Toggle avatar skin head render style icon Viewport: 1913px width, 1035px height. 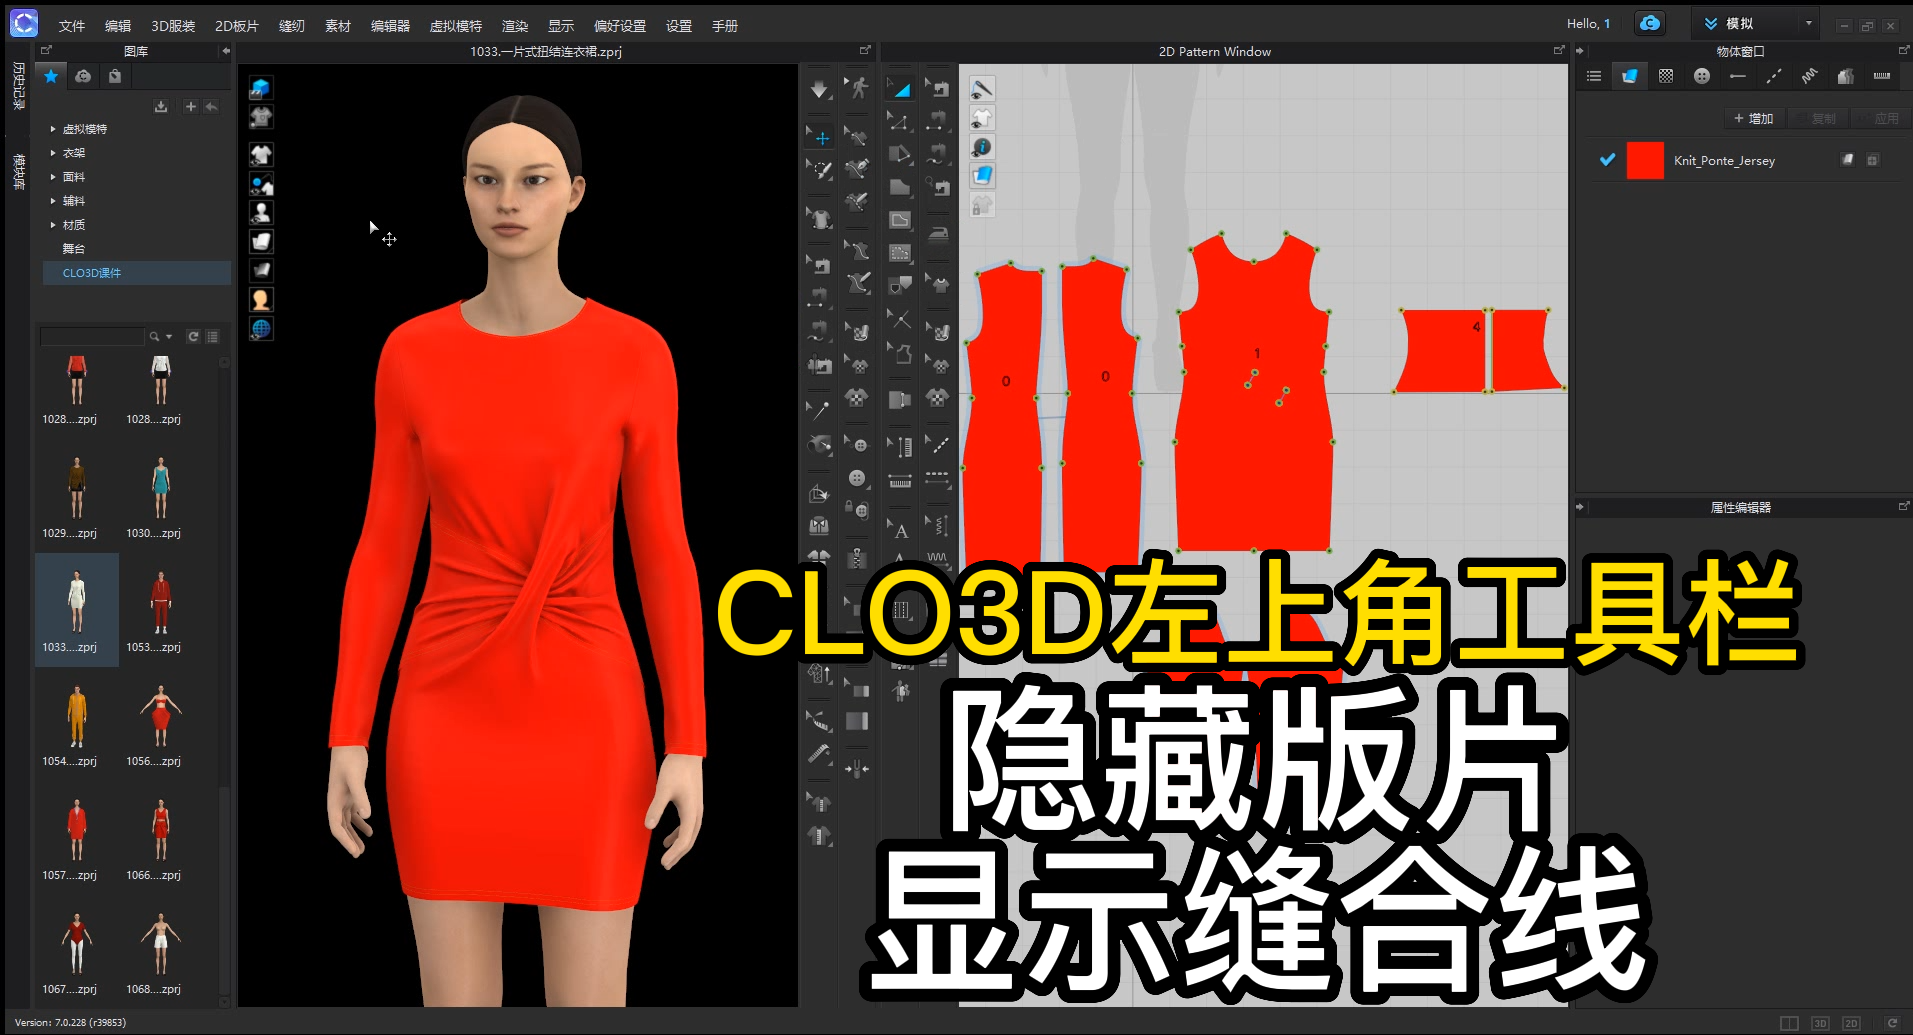261,300
